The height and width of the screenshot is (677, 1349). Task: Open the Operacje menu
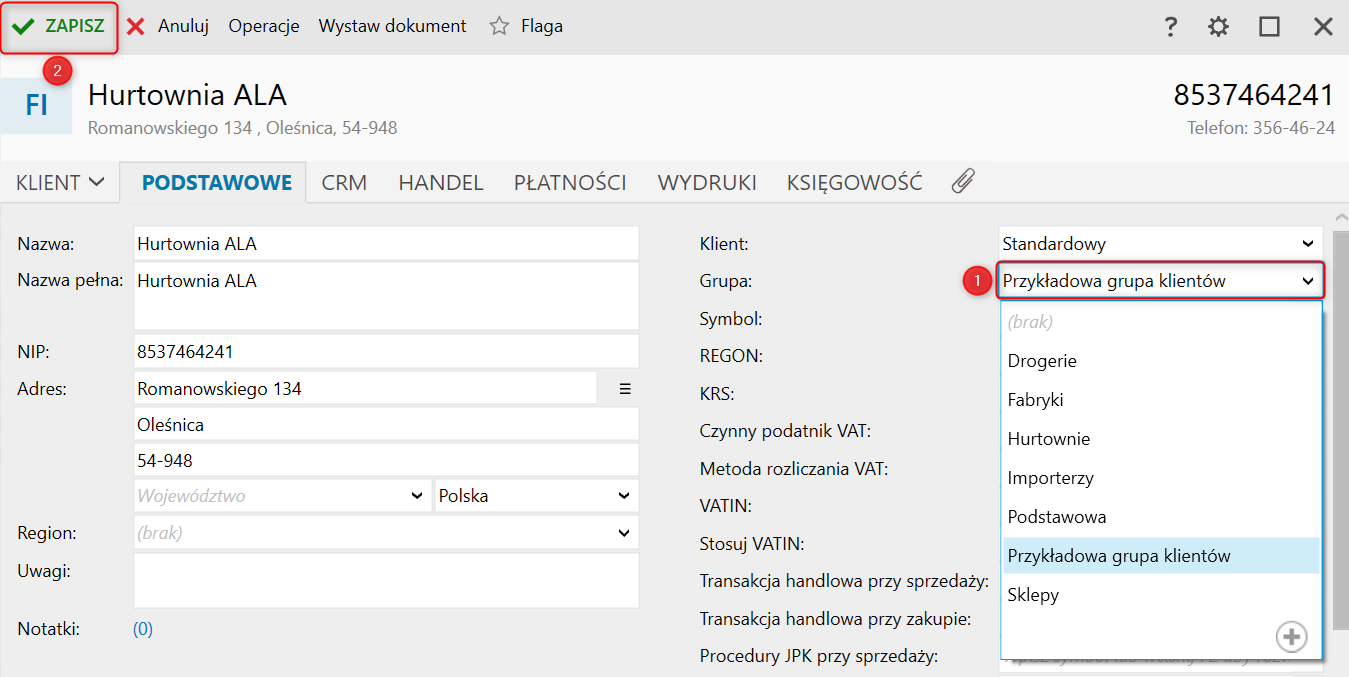(264, 27)
